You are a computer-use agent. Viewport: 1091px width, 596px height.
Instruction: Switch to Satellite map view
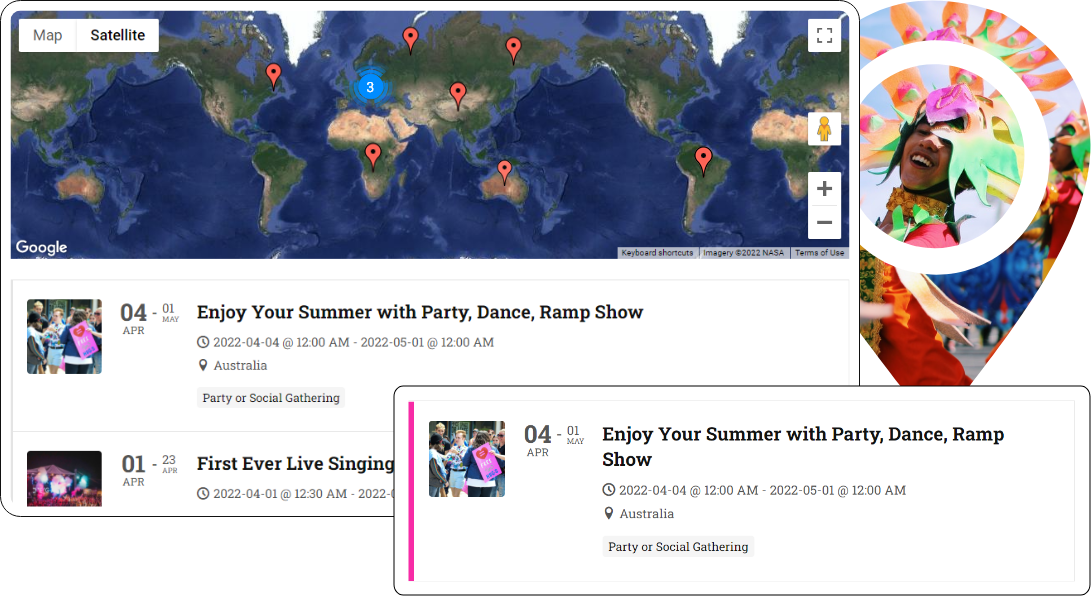tap(117, 35)
